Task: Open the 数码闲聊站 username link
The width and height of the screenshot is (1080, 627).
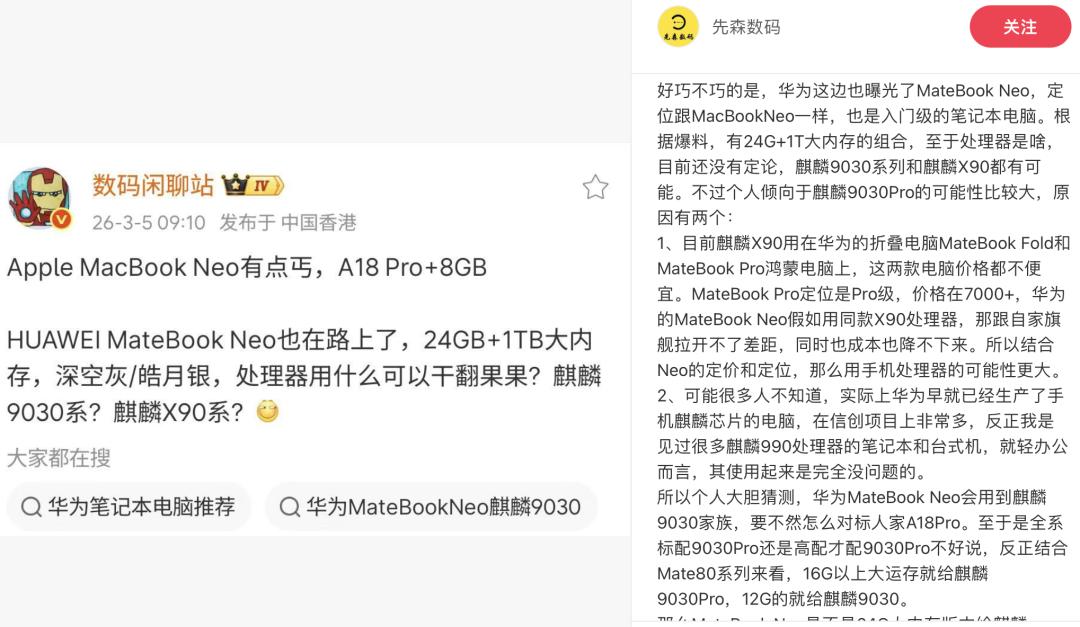Action: point(153,185)
